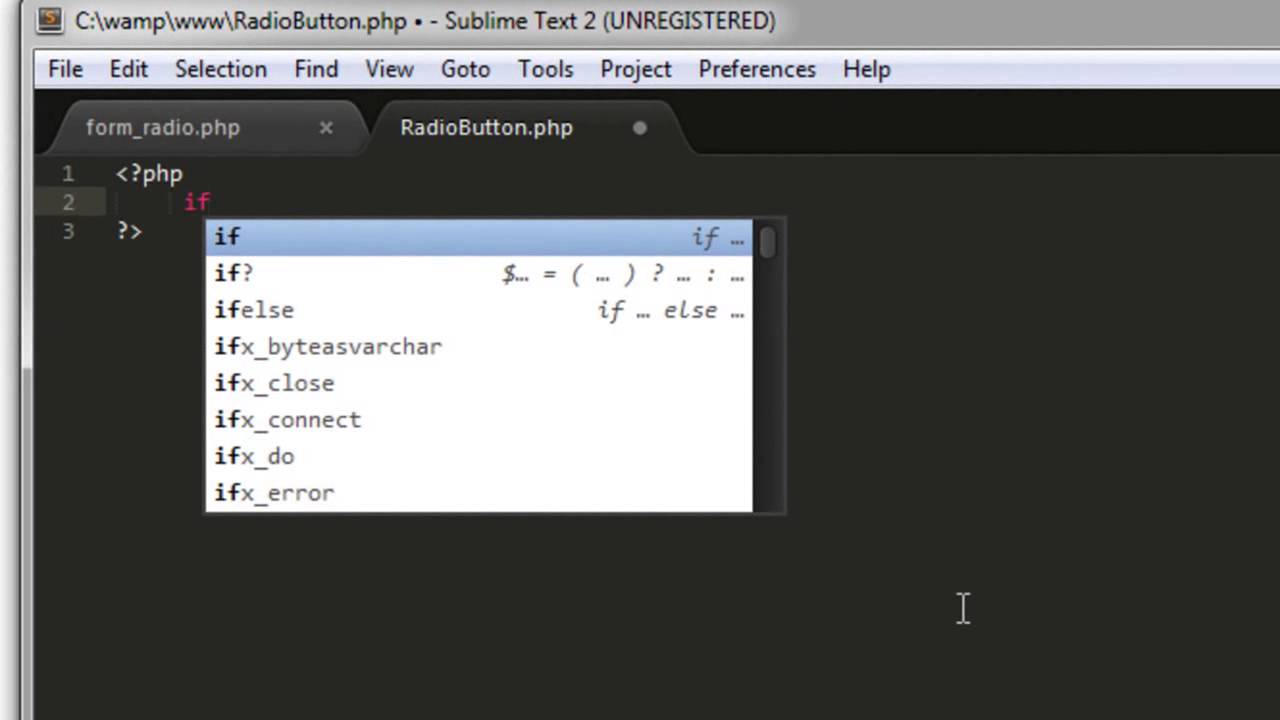The image size is (1280, 720).
Task: Pick the ifx_connect completion
Action: [479, 420]
